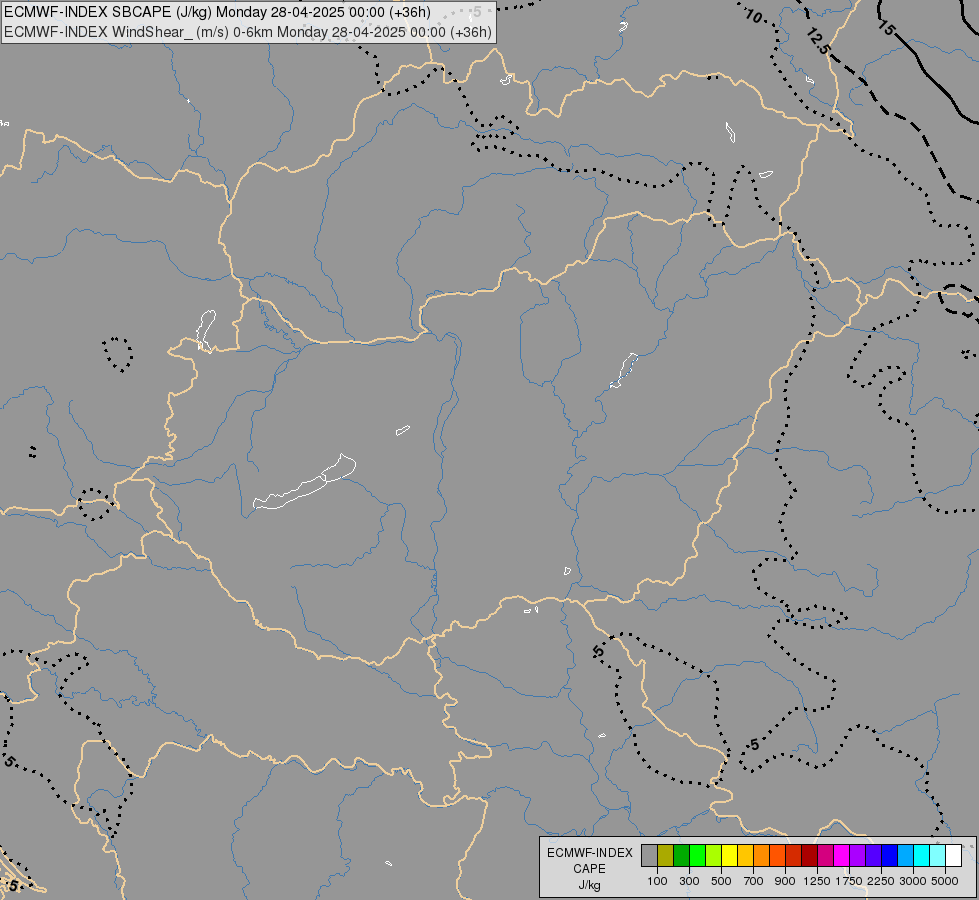Click the legend value label 2250
Image resolution: width=979 pixels, height=900 pixels.
(881, 881)
